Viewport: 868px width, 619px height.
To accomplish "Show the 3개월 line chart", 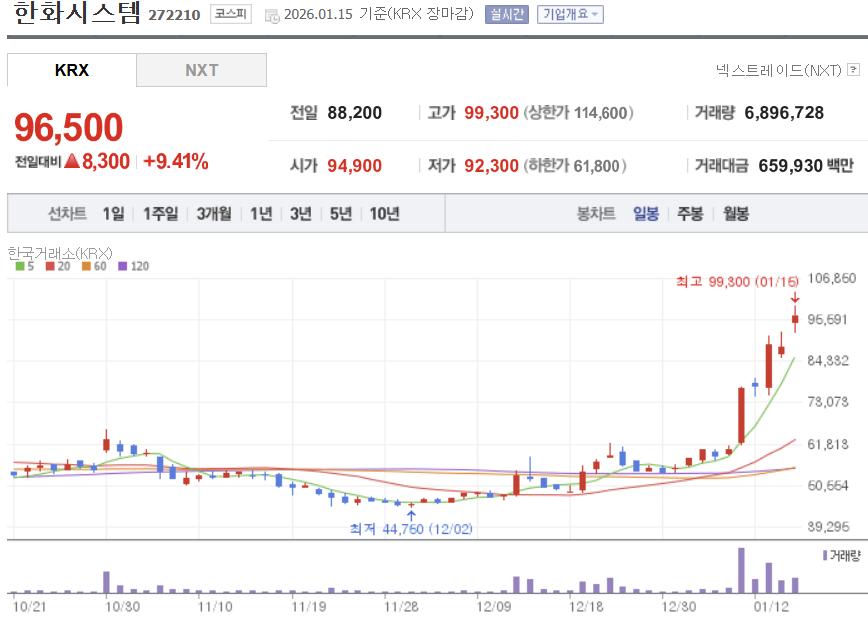I will click(214, 214).
